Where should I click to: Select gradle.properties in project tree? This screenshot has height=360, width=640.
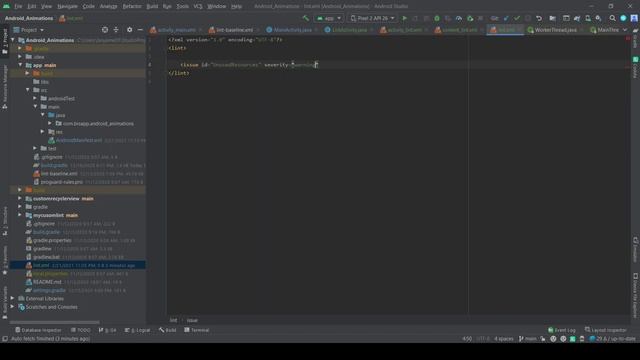(52, 240)
